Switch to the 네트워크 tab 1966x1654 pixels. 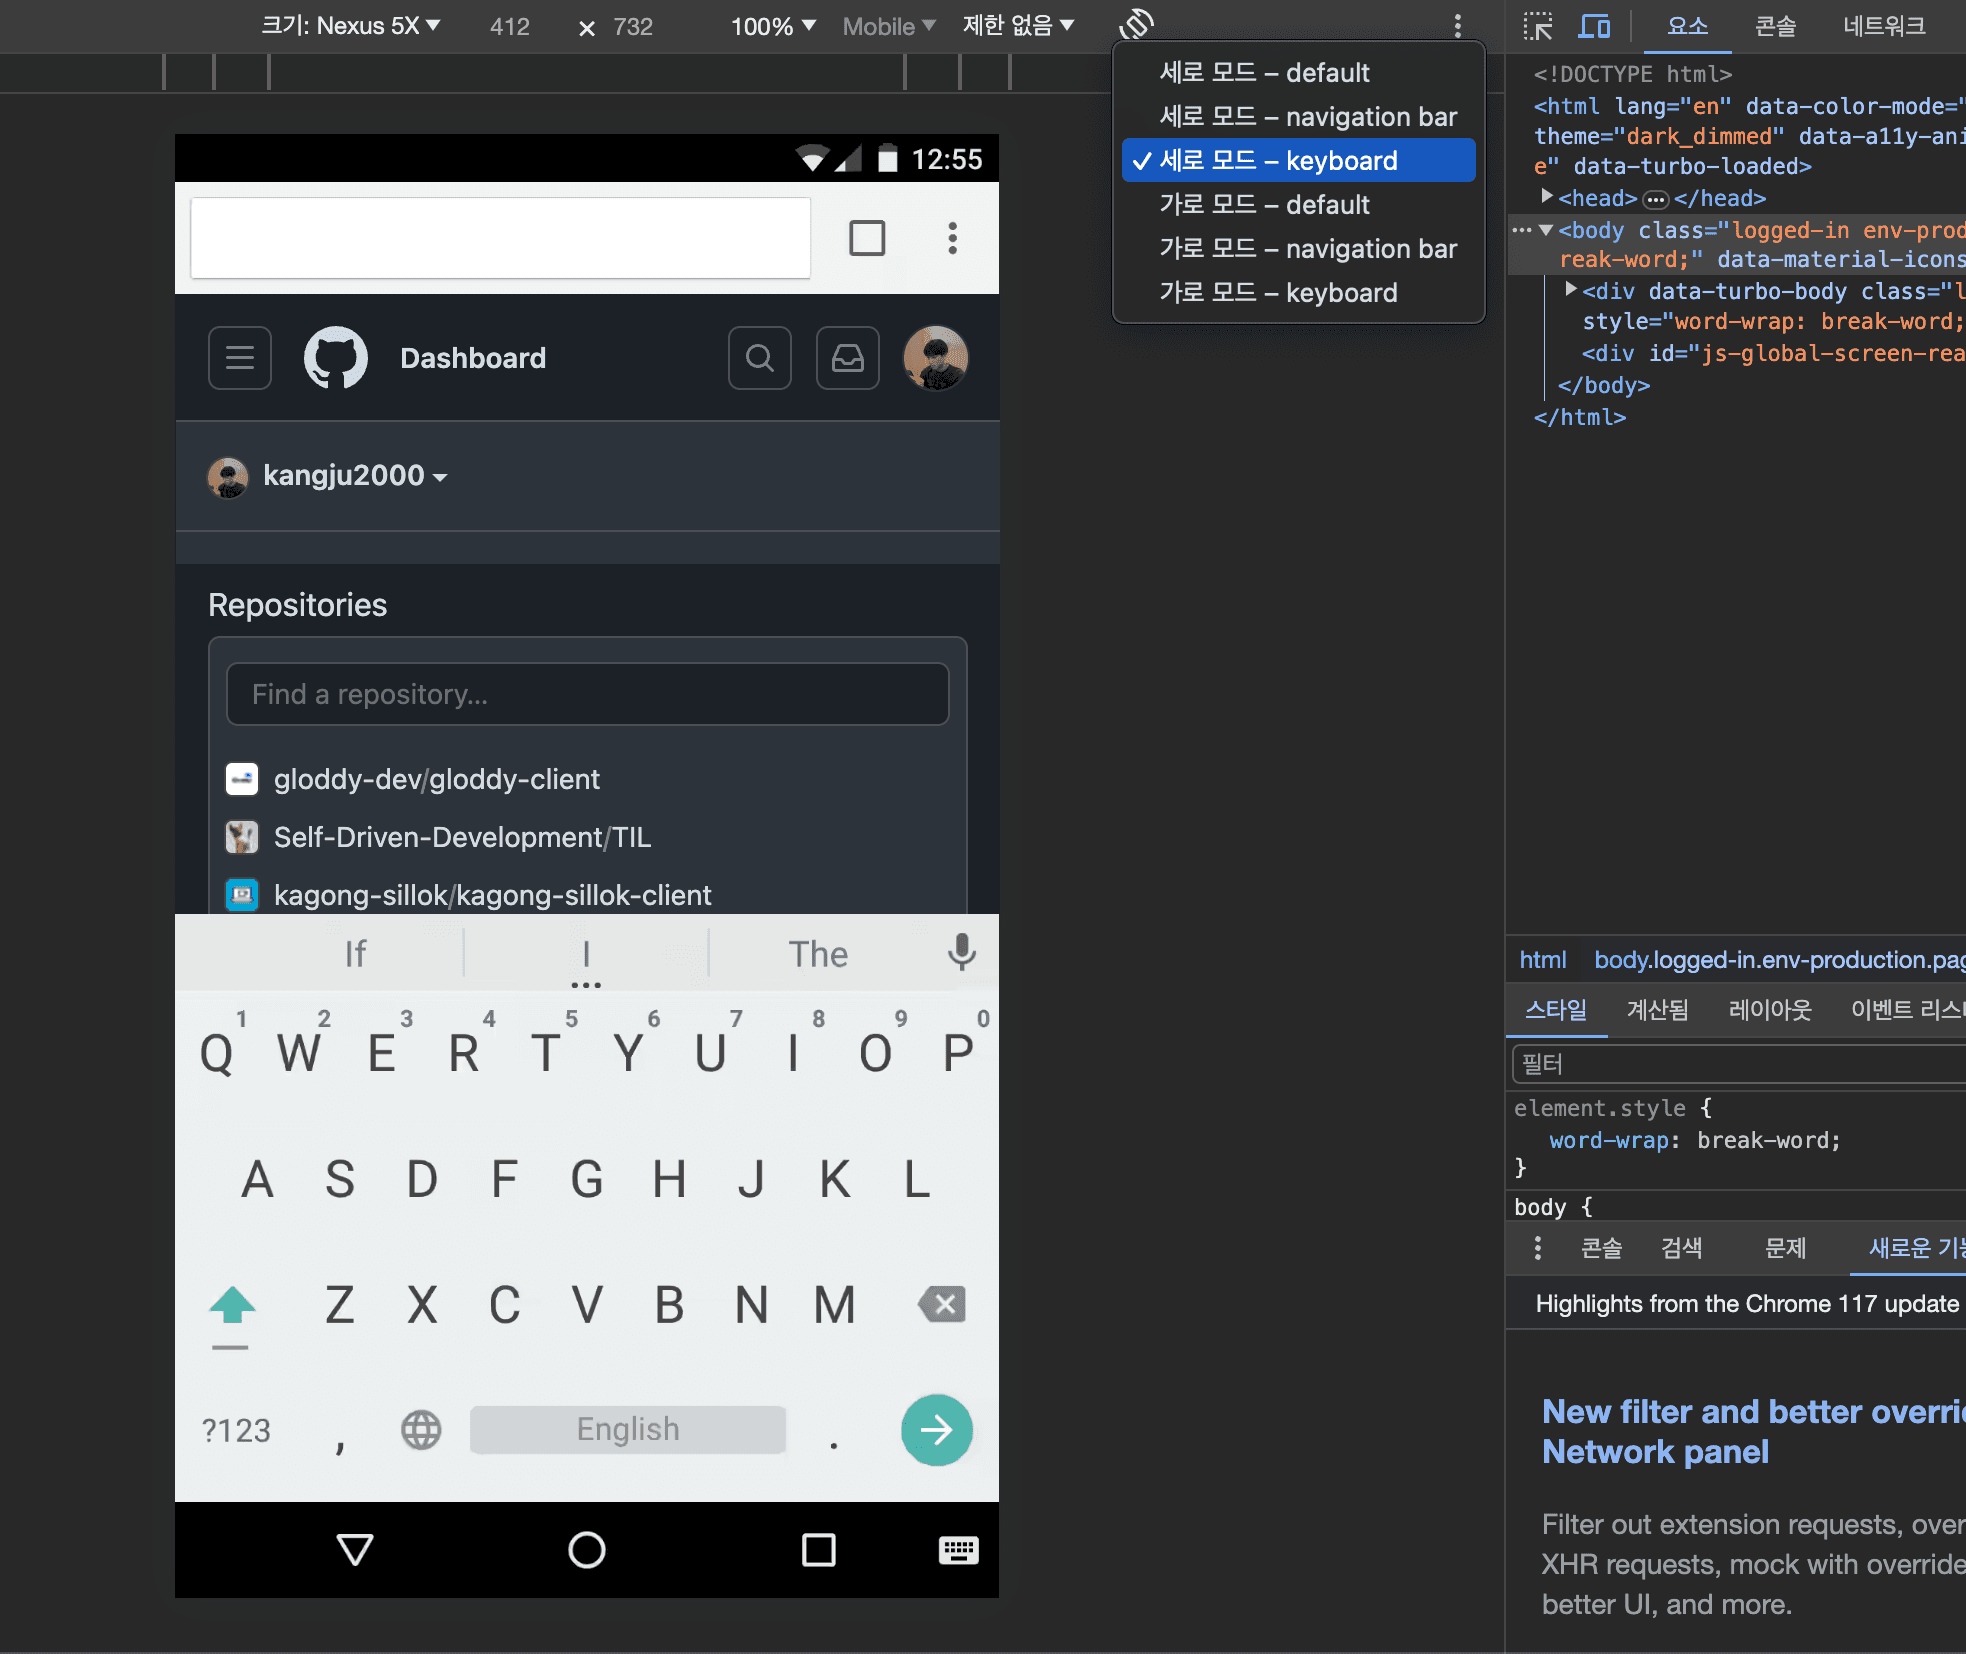(1884, 26)
